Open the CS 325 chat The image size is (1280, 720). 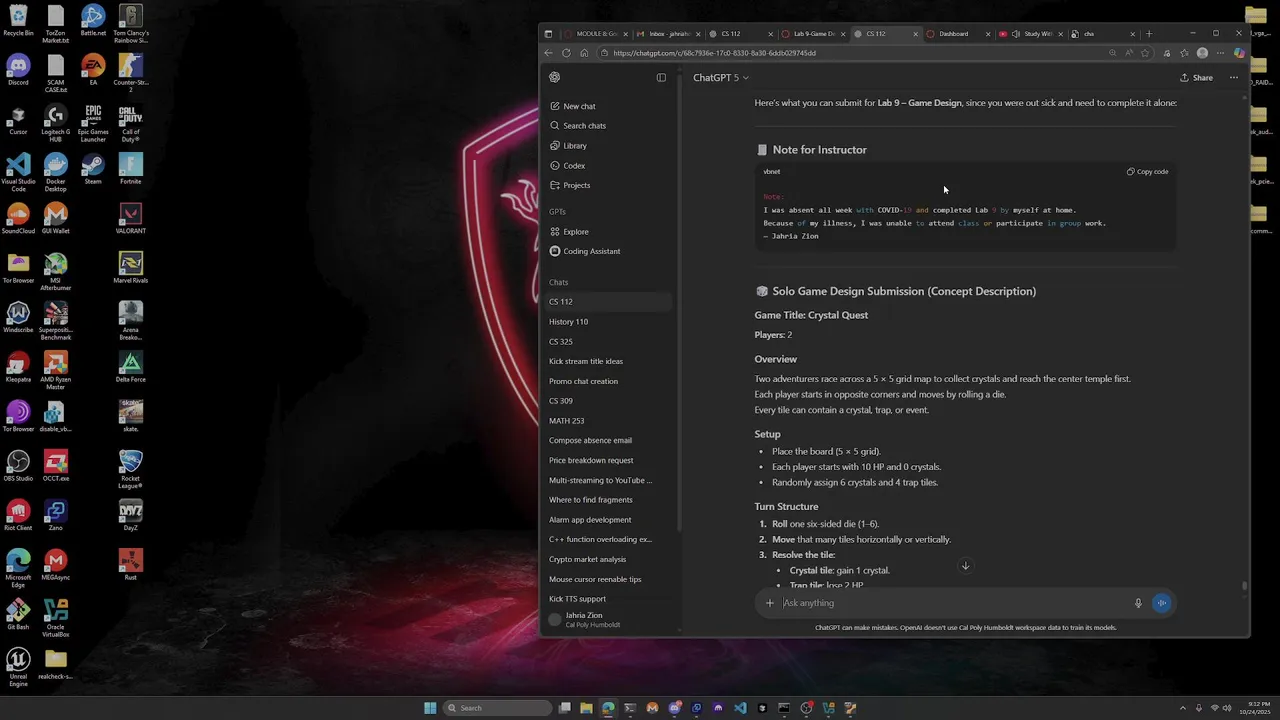[561, 342]
